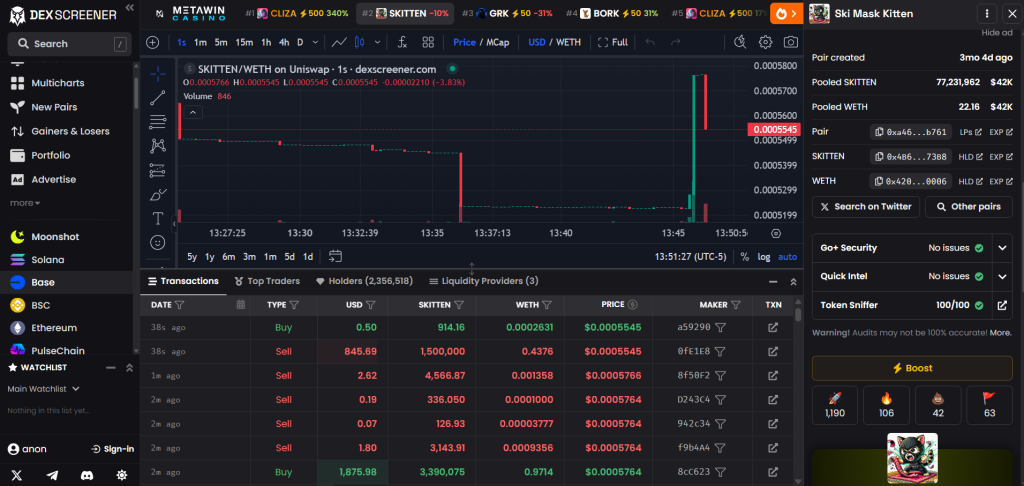Expand the Quick Intel details
This screenshot has height=486, width=1024.
pyautogui.click(x=1002, y=276)
